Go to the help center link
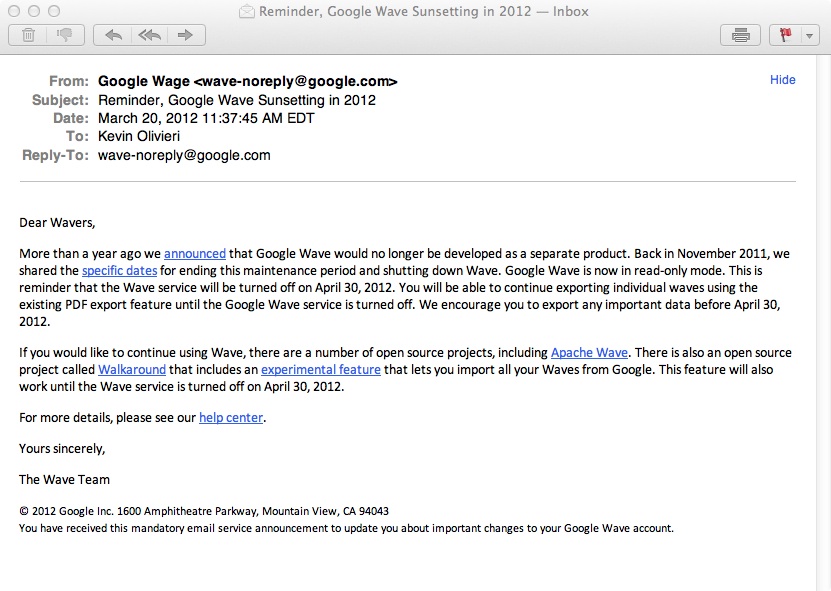This screenshot has height=591, width=831. 231,418
